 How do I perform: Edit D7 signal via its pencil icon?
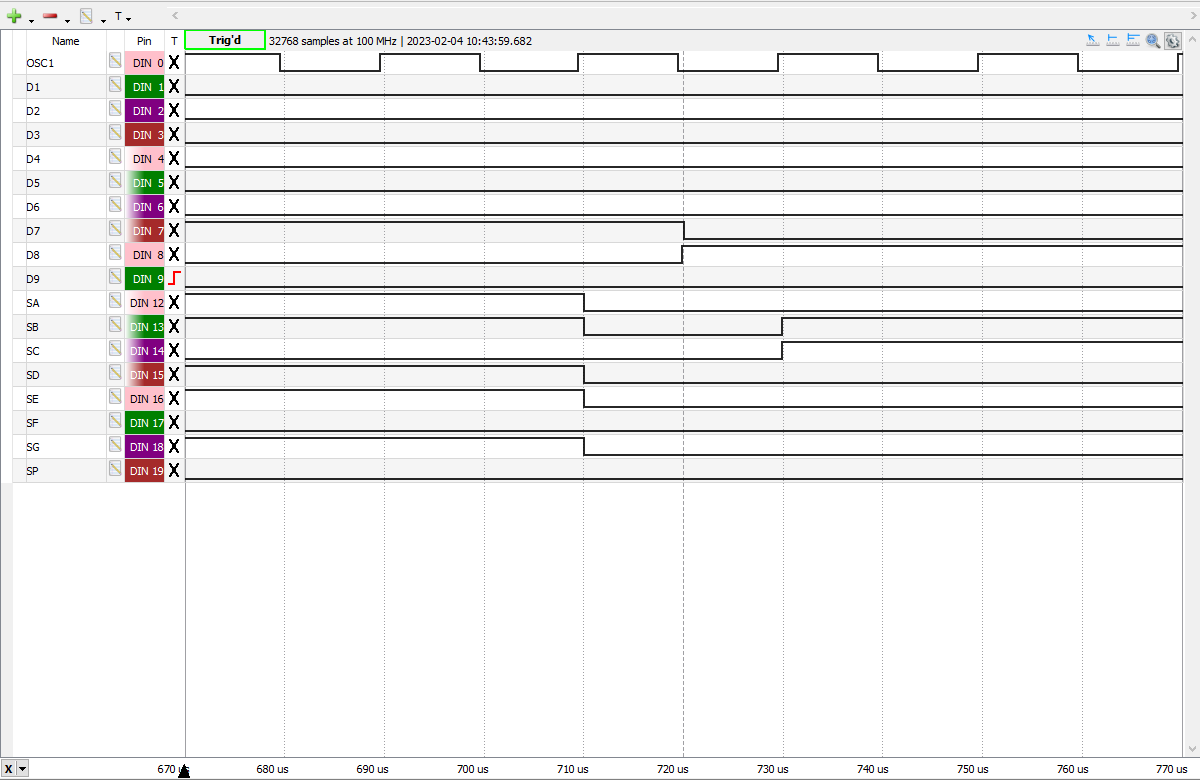[116, 230]
